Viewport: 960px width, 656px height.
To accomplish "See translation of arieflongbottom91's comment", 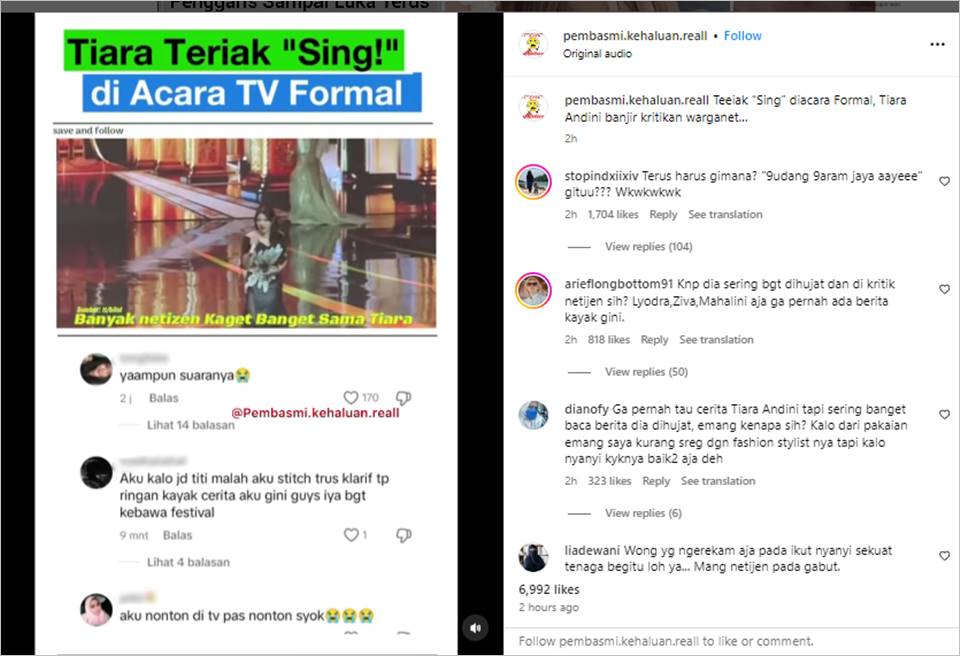I will (x=716, y=339).
